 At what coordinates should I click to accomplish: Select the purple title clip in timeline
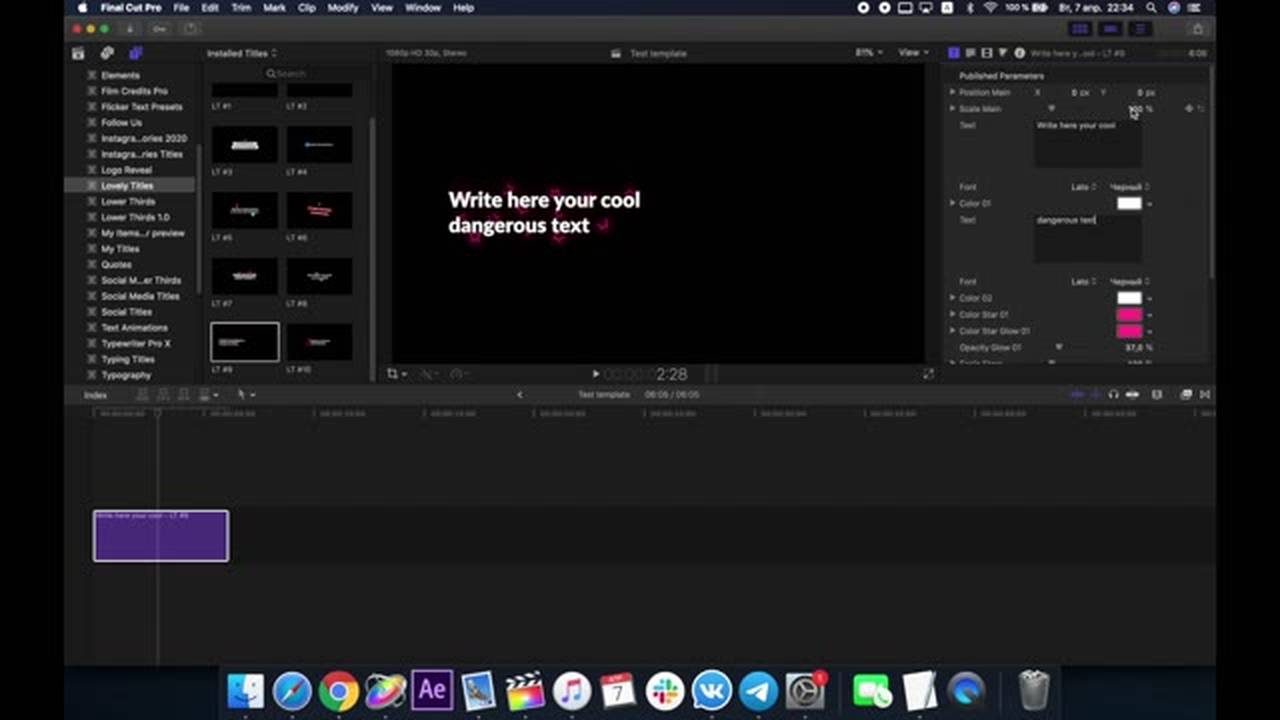pyautogui.click(x=161, y=536)
